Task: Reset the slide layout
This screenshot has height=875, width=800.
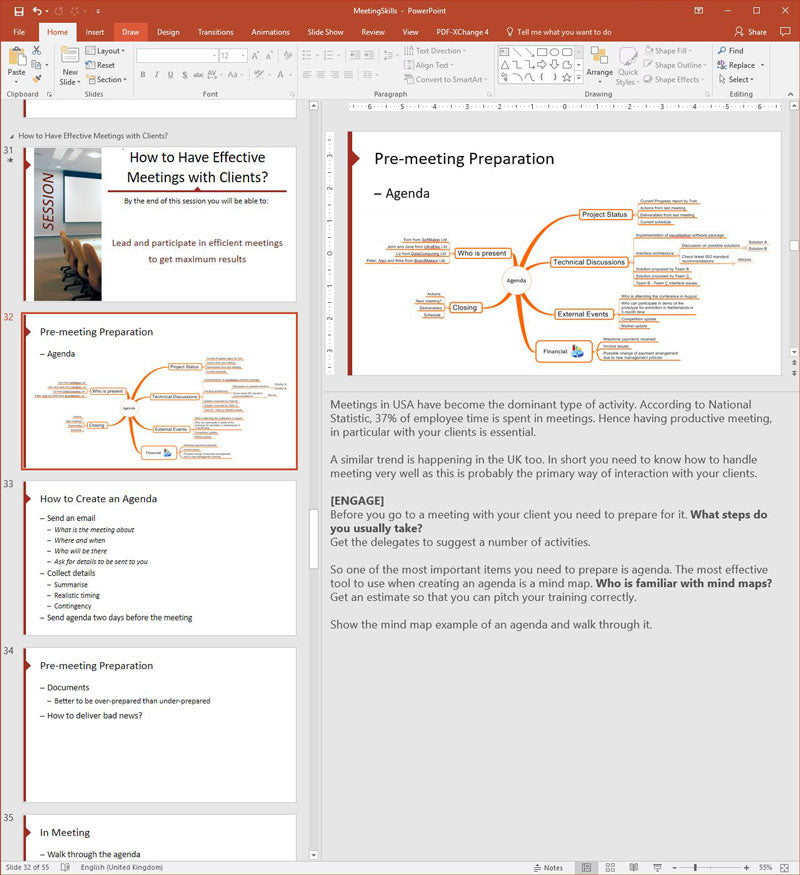Action: point(100,65)
